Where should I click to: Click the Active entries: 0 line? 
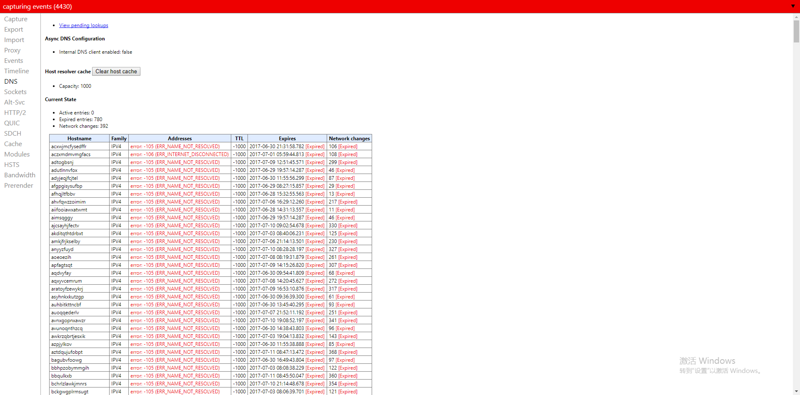[77, 112]
